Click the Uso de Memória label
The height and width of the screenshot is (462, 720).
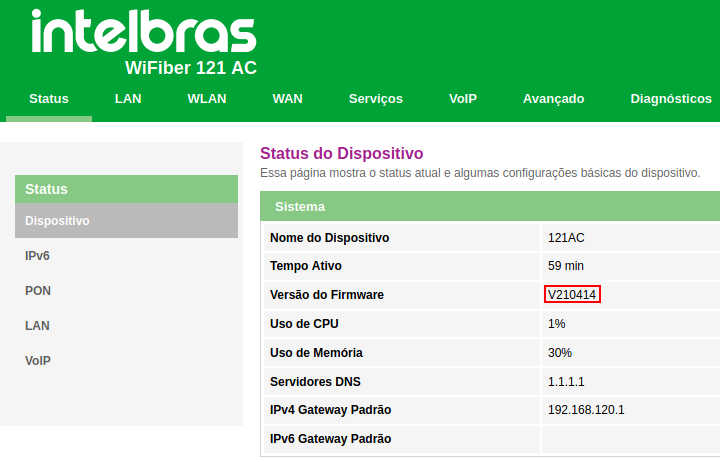click(x=316, y=353)
